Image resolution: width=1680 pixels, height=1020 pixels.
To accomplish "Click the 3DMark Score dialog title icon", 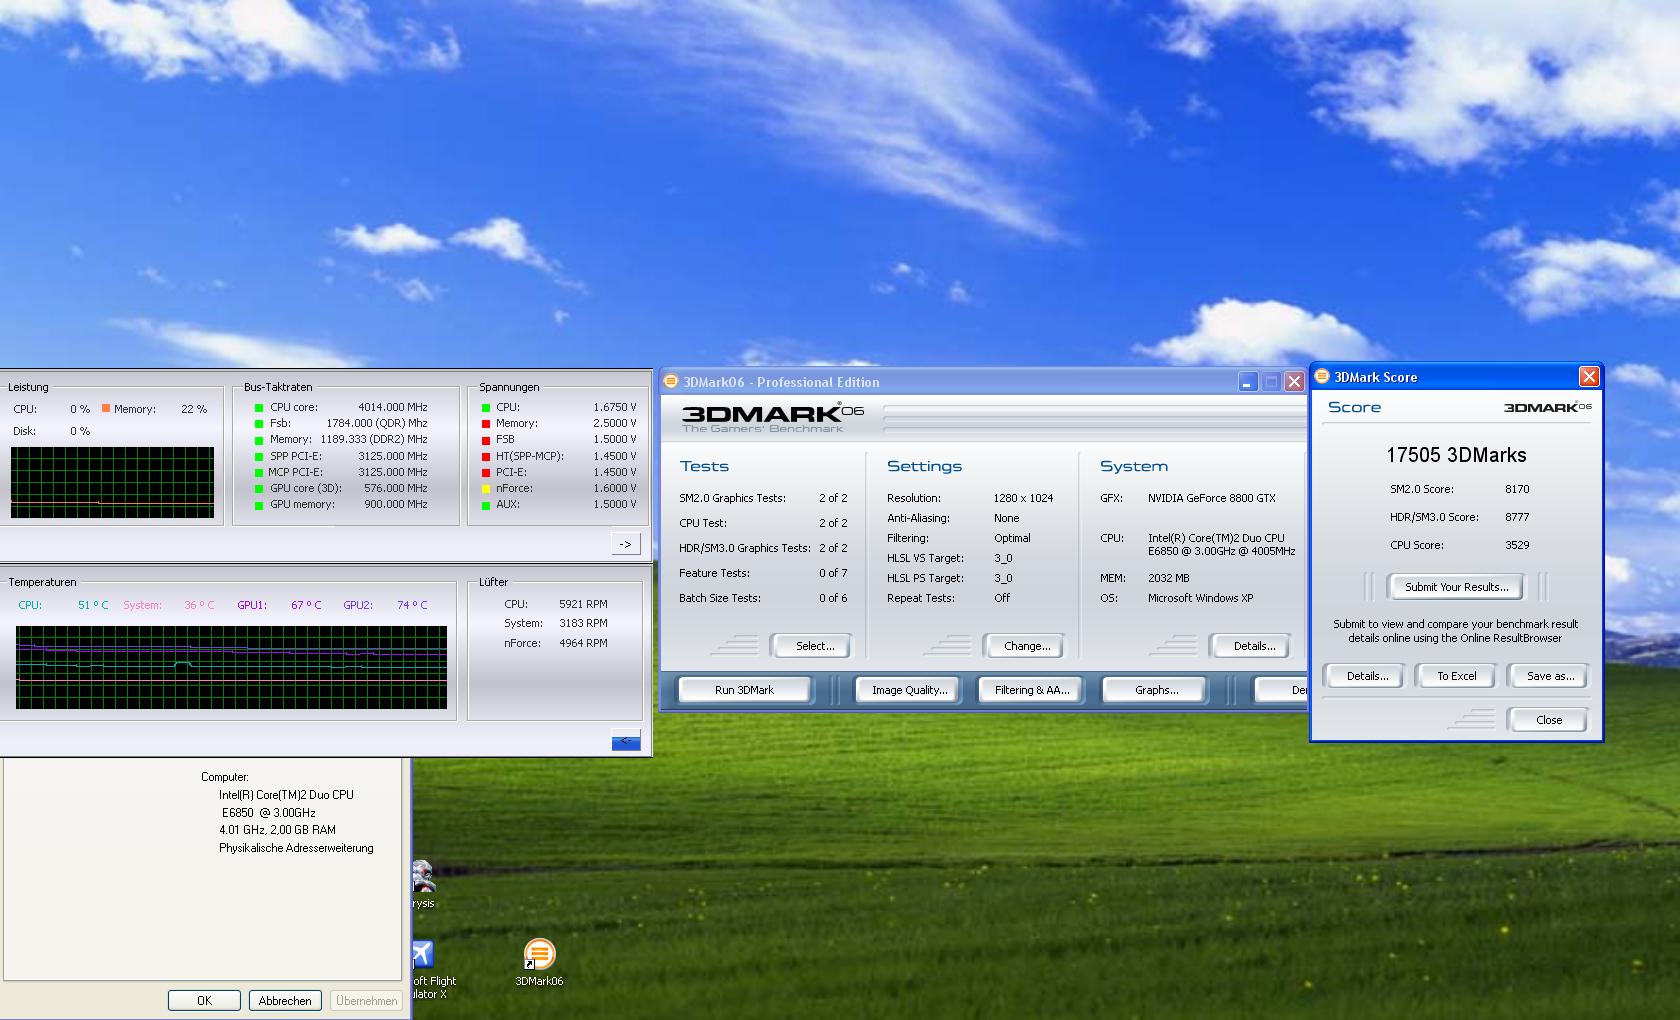I will 1322,376.
